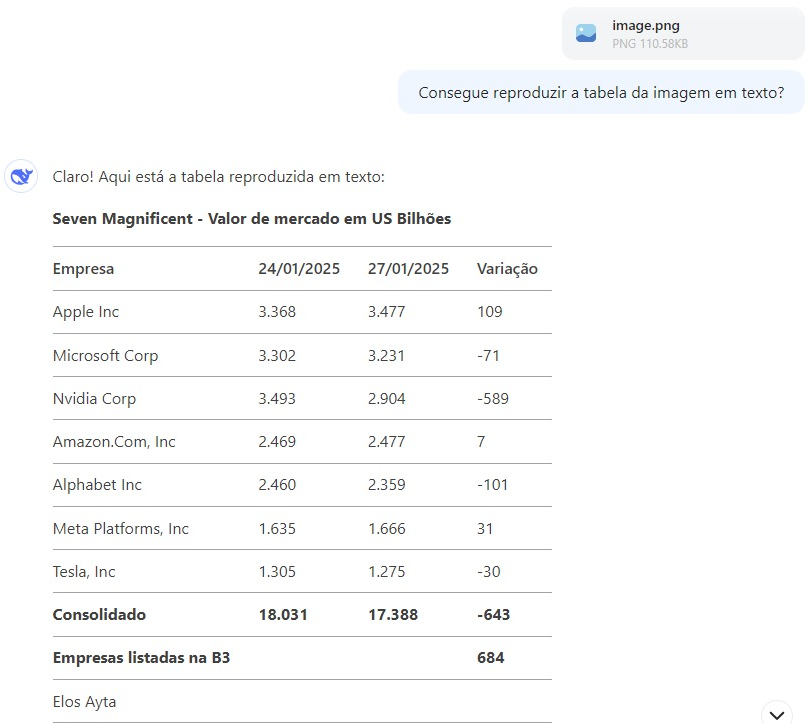Click Apple value '3.368'

[277, 312]
